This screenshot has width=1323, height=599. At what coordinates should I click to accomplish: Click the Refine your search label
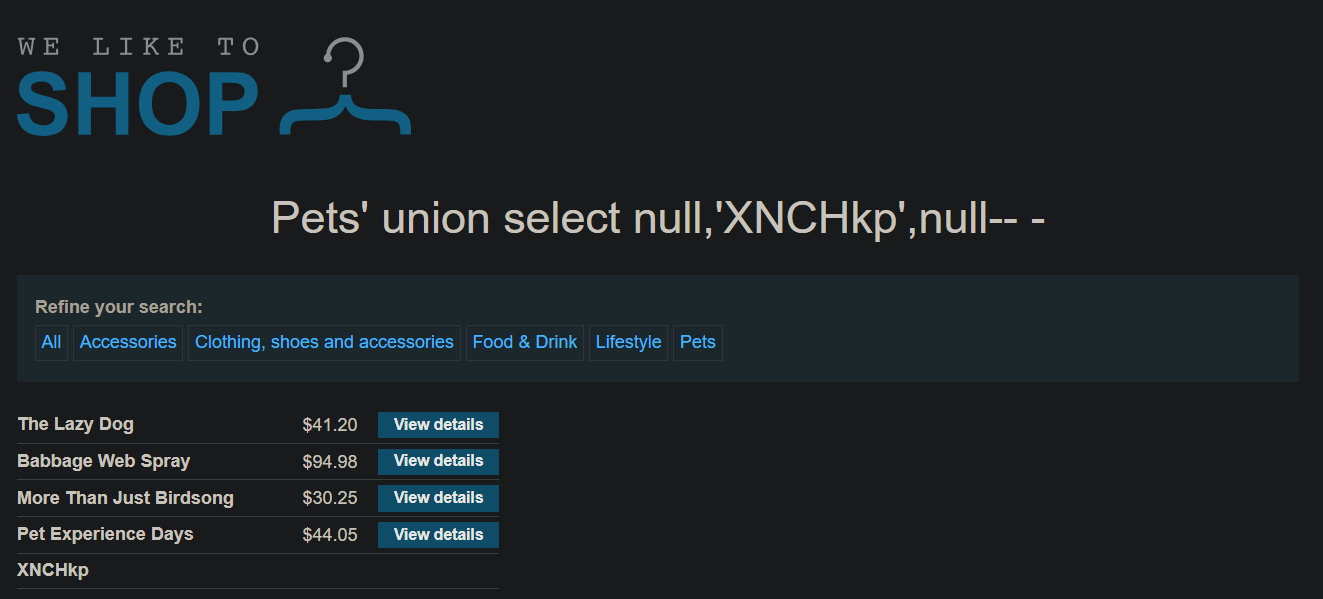(119, 307)
